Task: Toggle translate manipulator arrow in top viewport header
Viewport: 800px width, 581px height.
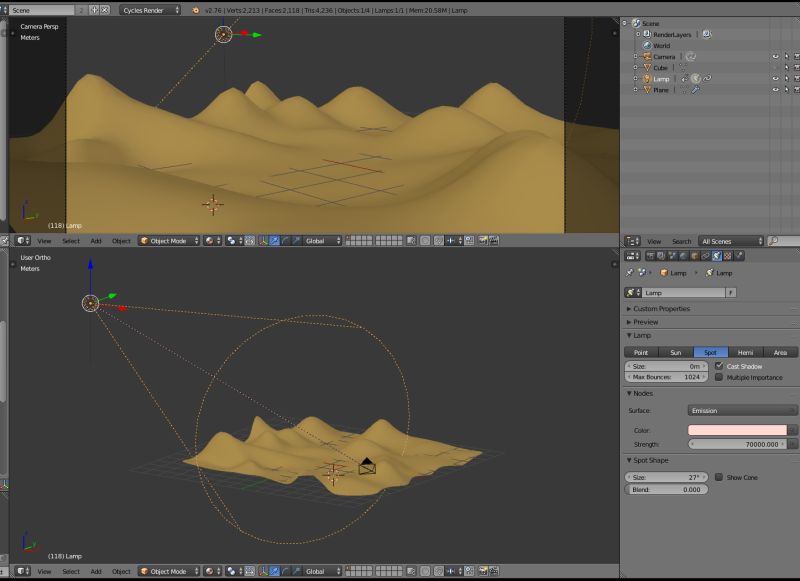Action: point(274,241)
